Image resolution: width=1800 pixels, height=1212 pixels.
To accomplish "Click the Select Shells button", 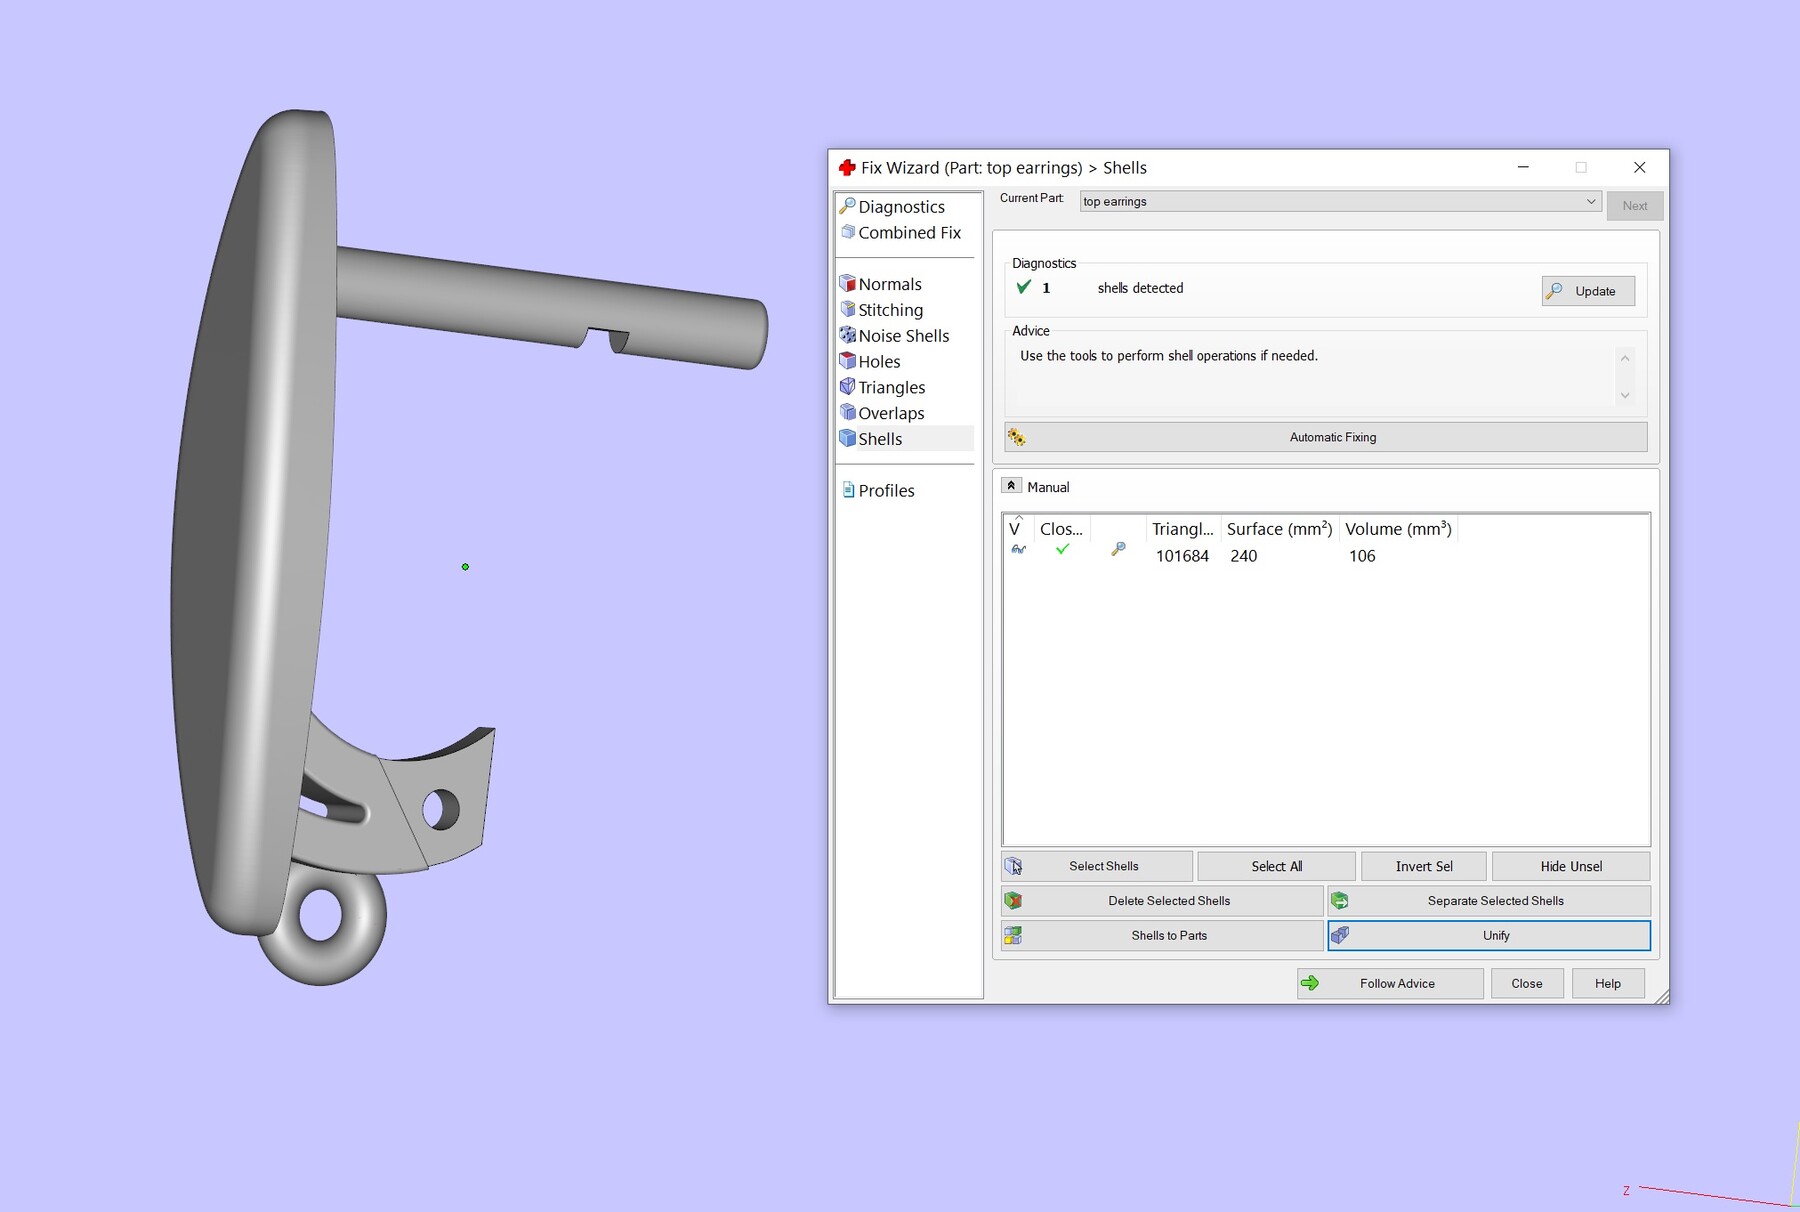I will 1097,866.
